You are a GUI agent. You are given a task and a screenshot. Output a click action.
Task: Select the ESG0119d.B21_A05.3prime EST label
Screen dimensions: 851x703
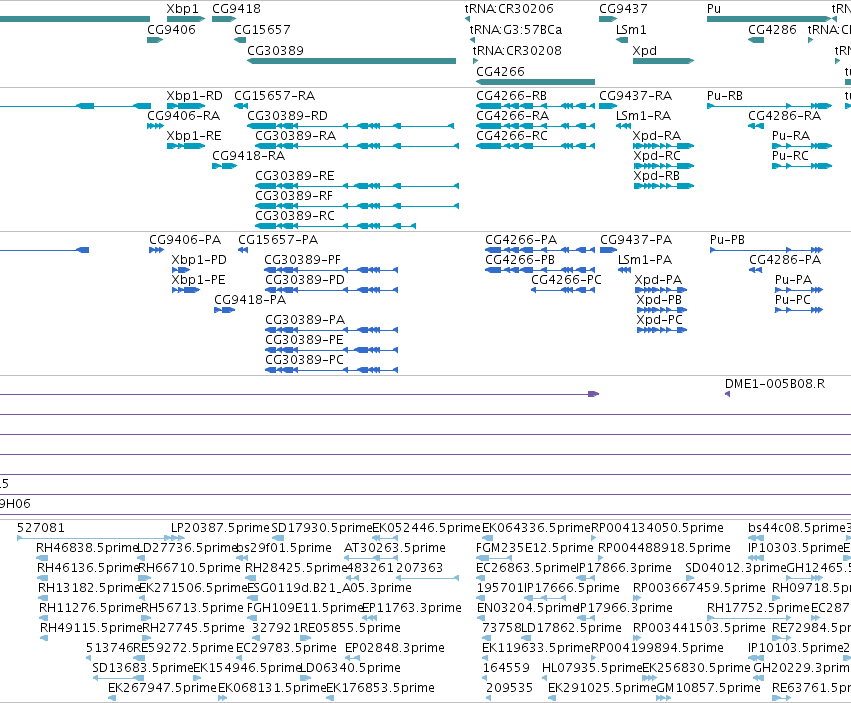click(329, 588)
